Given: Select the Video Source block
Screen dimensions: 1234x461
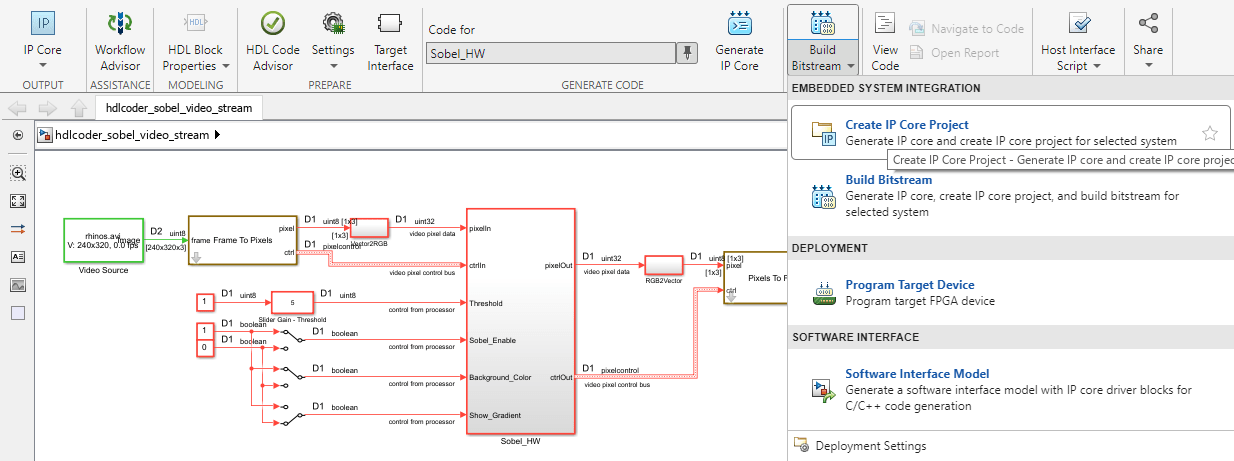Looking at the screenshot, I should pyautogui.click(x=103, y=241).
